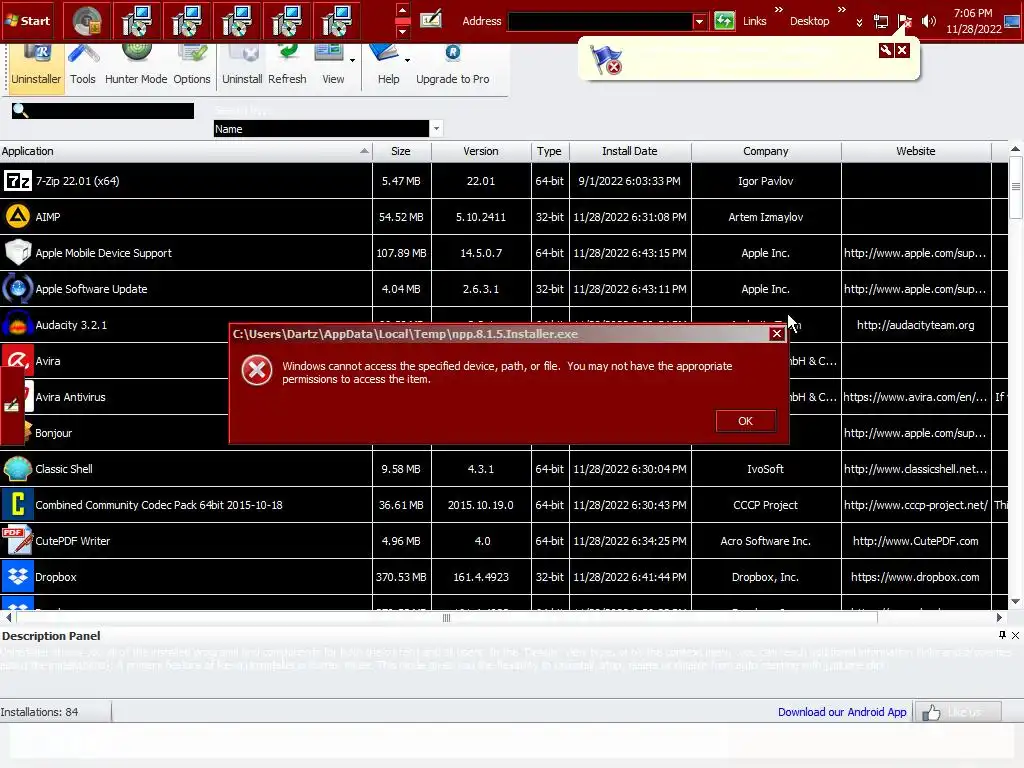
Task: Select the Dropbox application icon
Action: click(x=18, y=577)
